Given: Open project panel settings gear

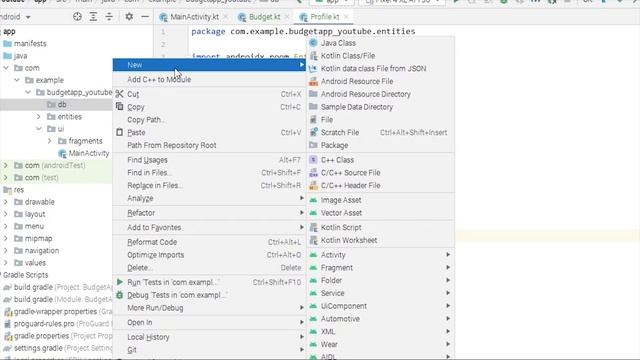Looking at the screenshot, I should 129,17.
